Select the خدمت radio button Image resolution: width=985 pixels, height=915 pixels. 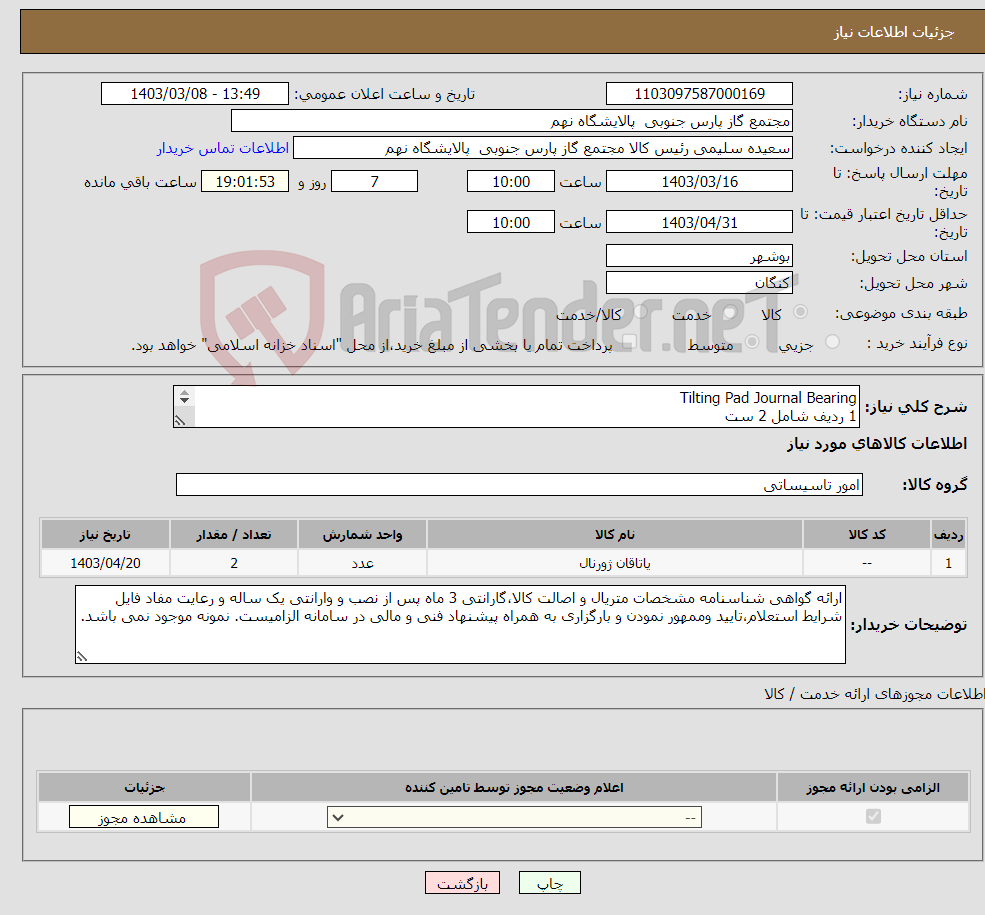(729, 312)
